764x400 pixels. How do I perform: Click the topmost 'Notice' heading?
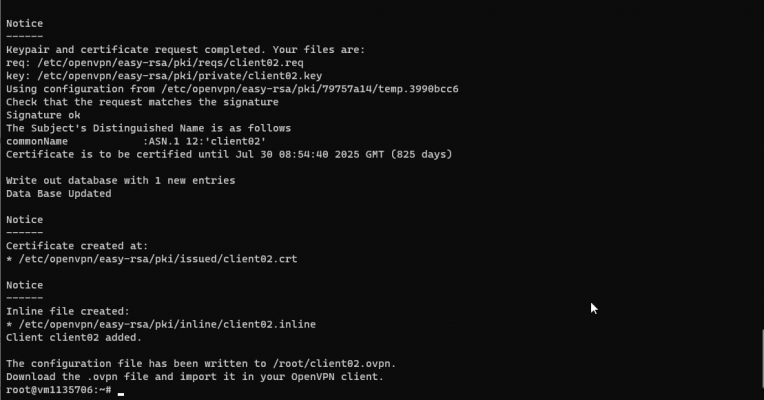click(x=24, y=23)
